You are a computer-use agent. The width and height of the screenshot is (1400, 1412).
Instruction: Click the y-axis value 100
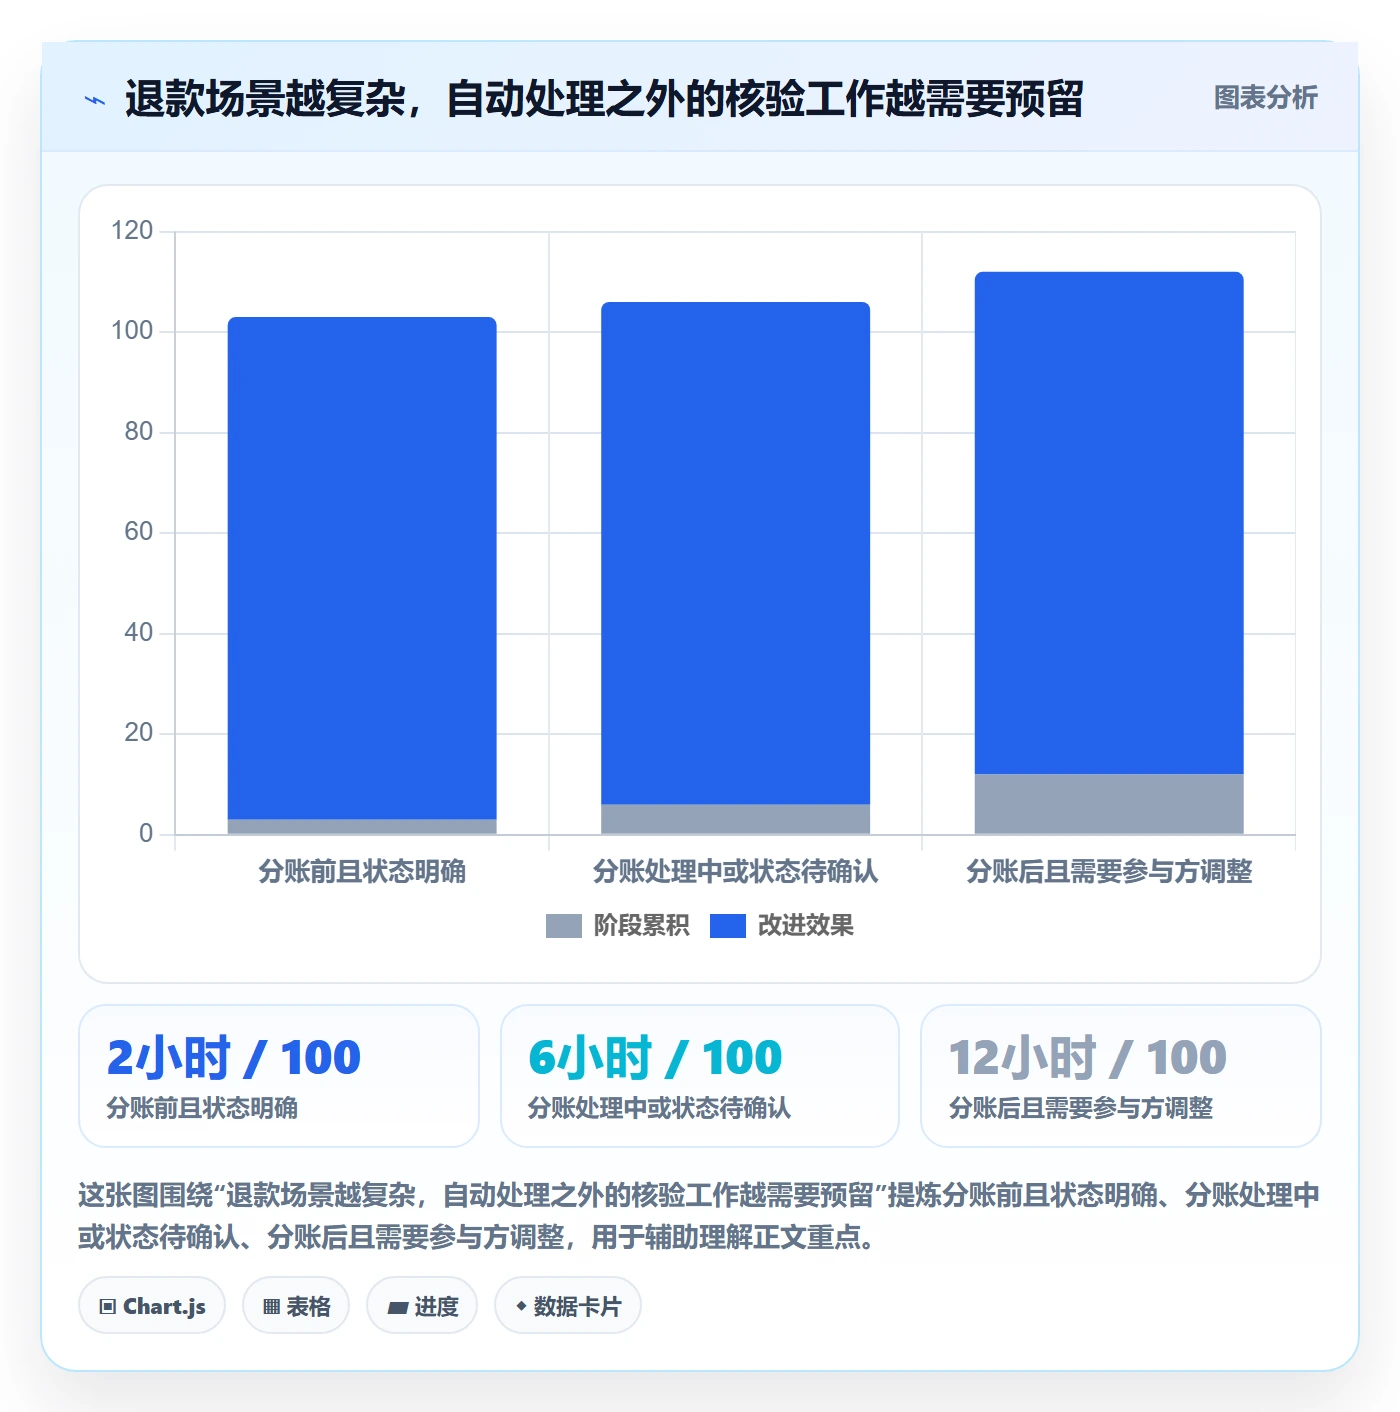[x=132, y=331]
